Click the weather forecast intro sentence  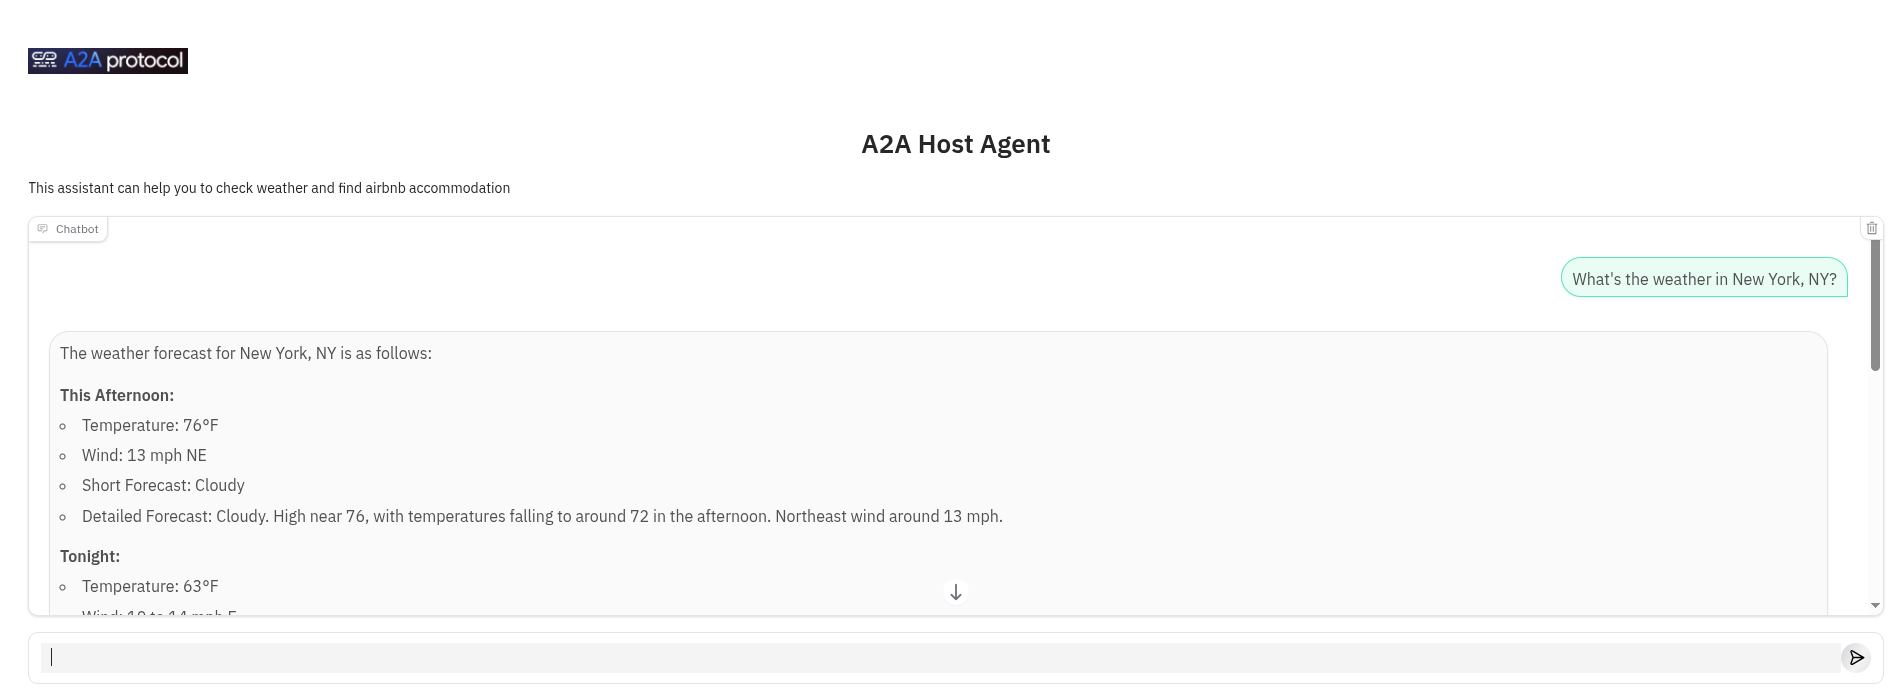point(246,353)
